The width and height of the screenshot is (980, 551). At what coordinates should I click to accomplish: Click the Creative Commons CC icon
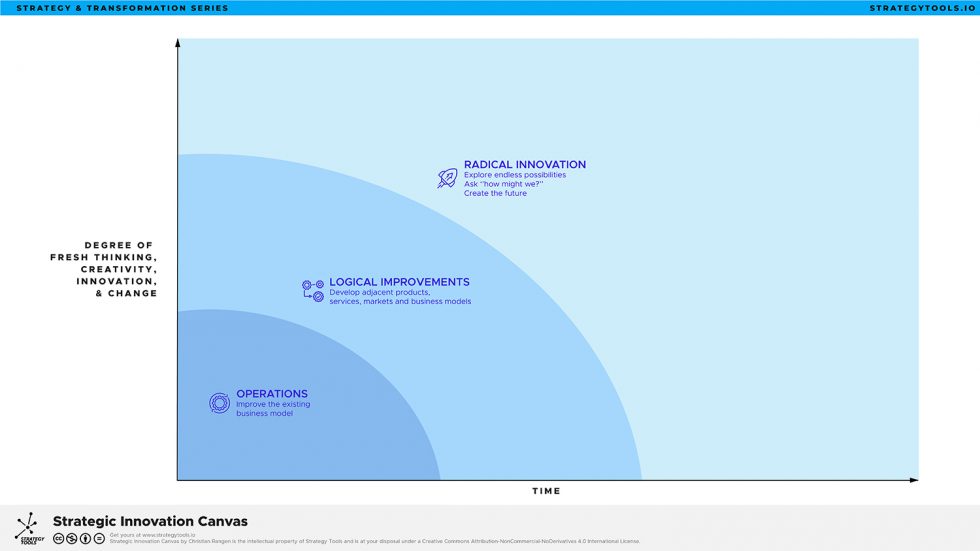point(59,539)
